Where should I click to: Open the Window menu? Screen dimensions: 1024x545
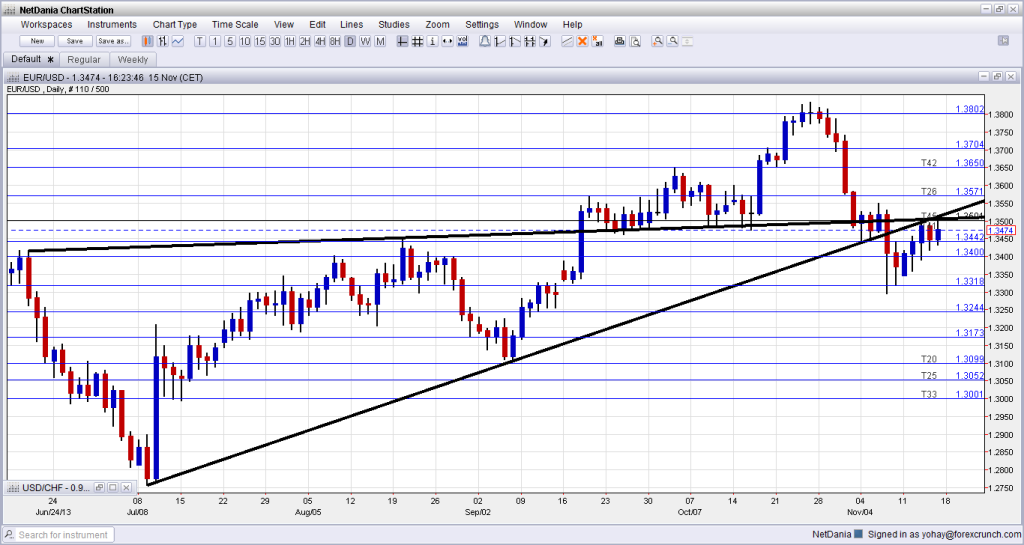(x=530, y=24)
